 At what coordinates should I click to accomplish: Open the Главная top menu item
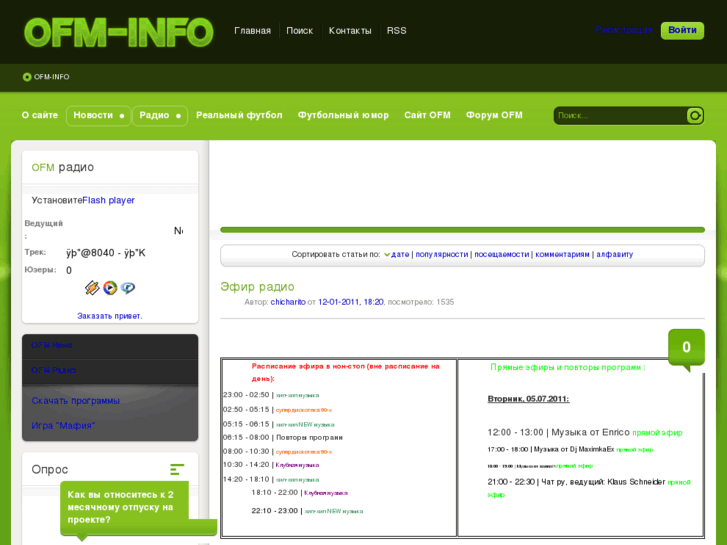(252, 31)
